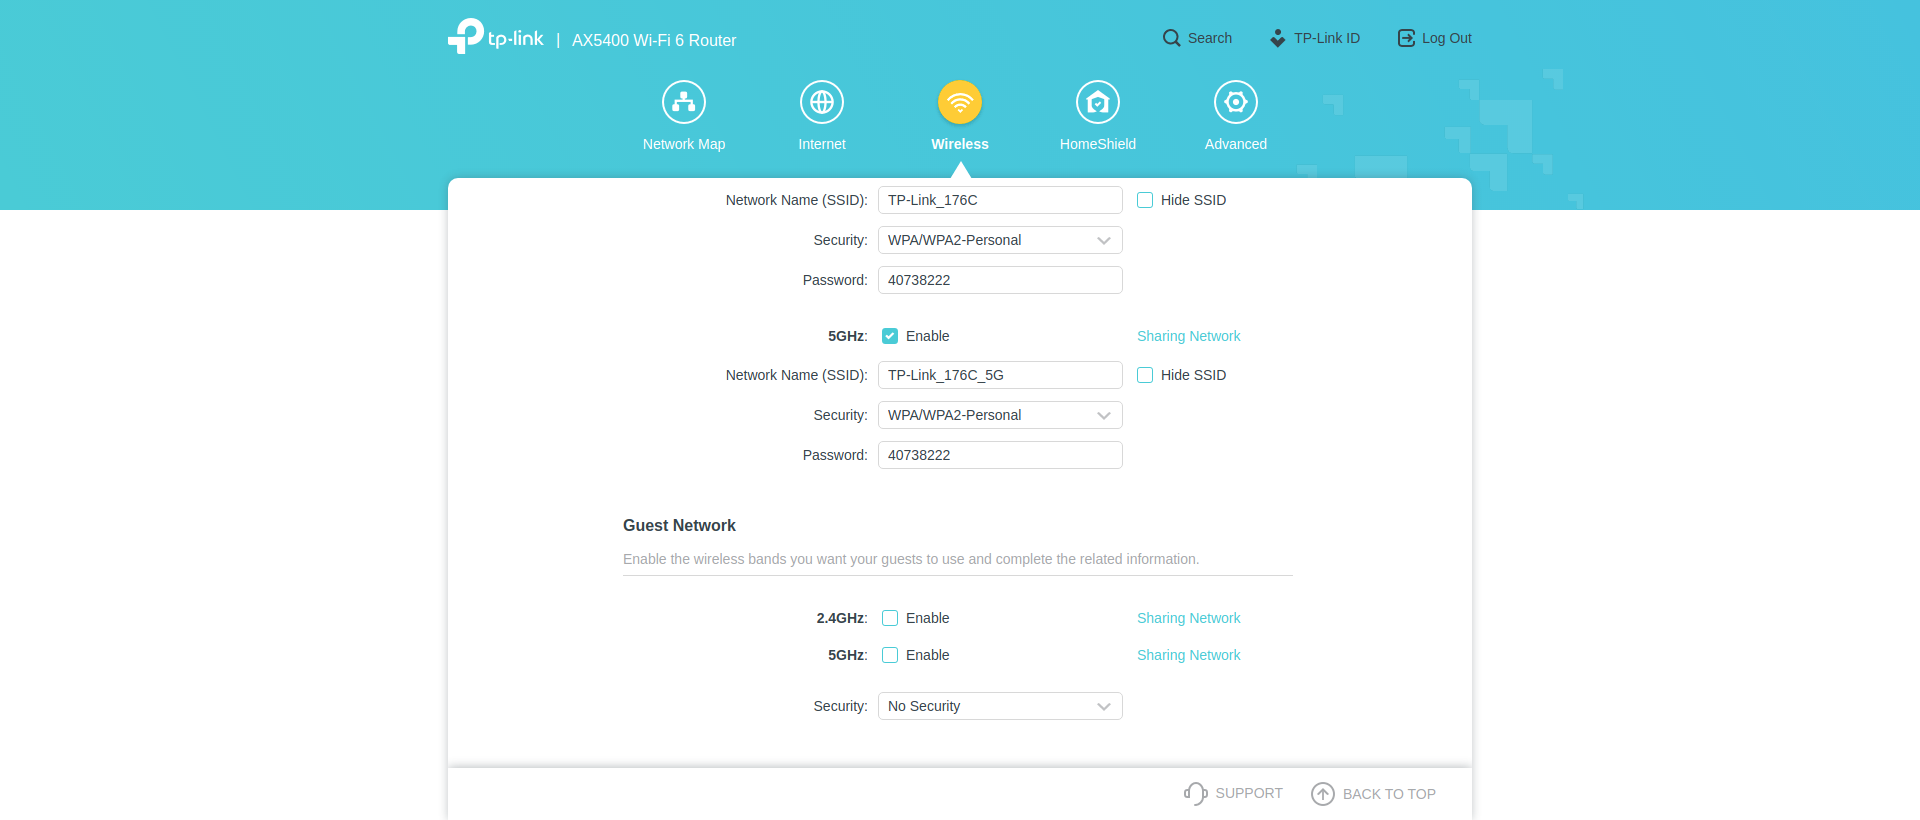
Task: Click the Search magnifier icon
Action: click(1171, 38)
